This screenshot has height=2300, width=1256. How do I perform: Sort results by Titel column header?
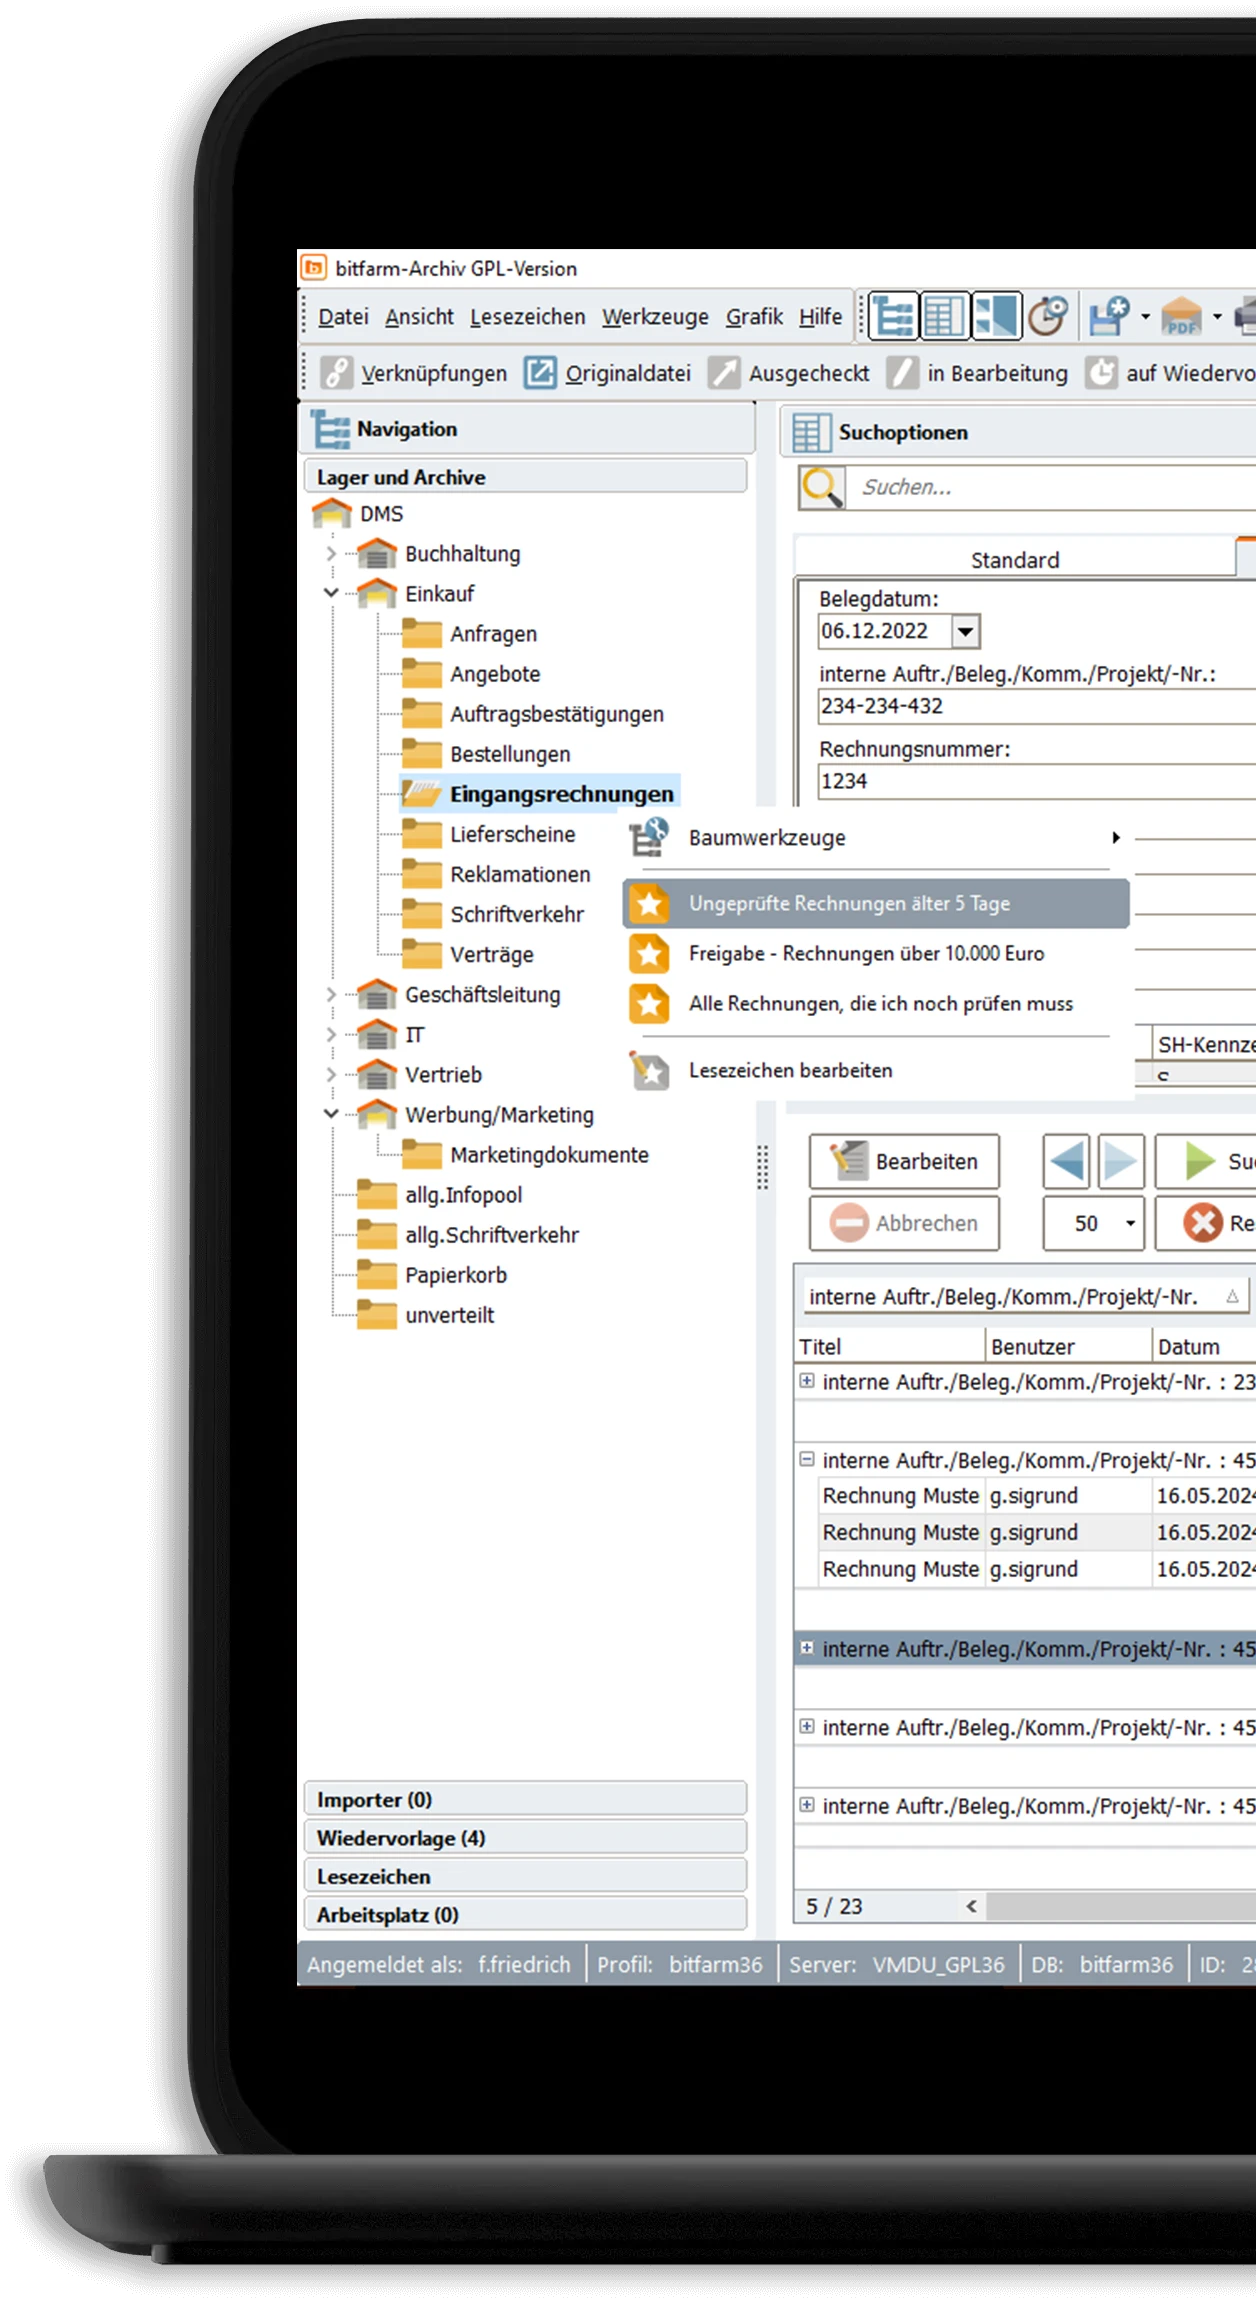click(890, 1347)
